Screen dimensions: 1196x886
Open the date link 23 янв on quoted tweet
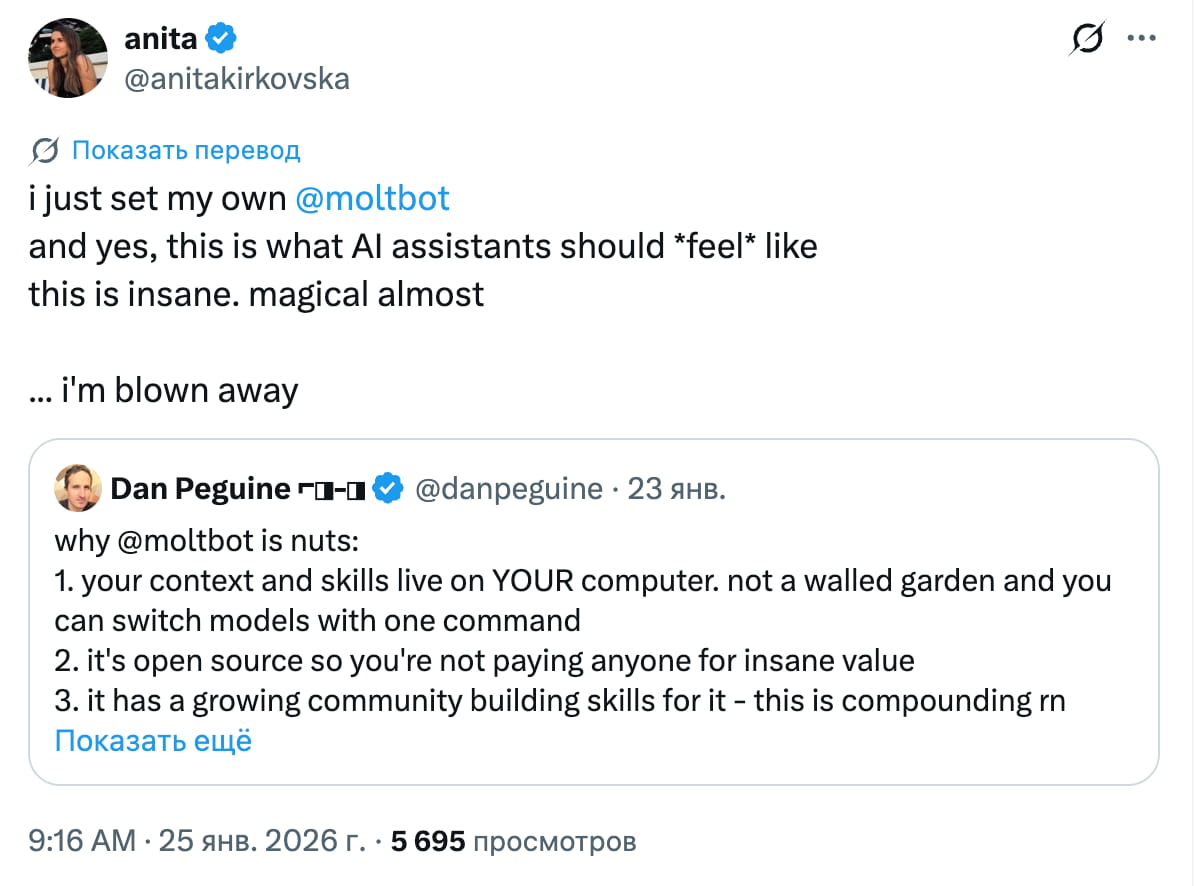click(x=677, y=489)
